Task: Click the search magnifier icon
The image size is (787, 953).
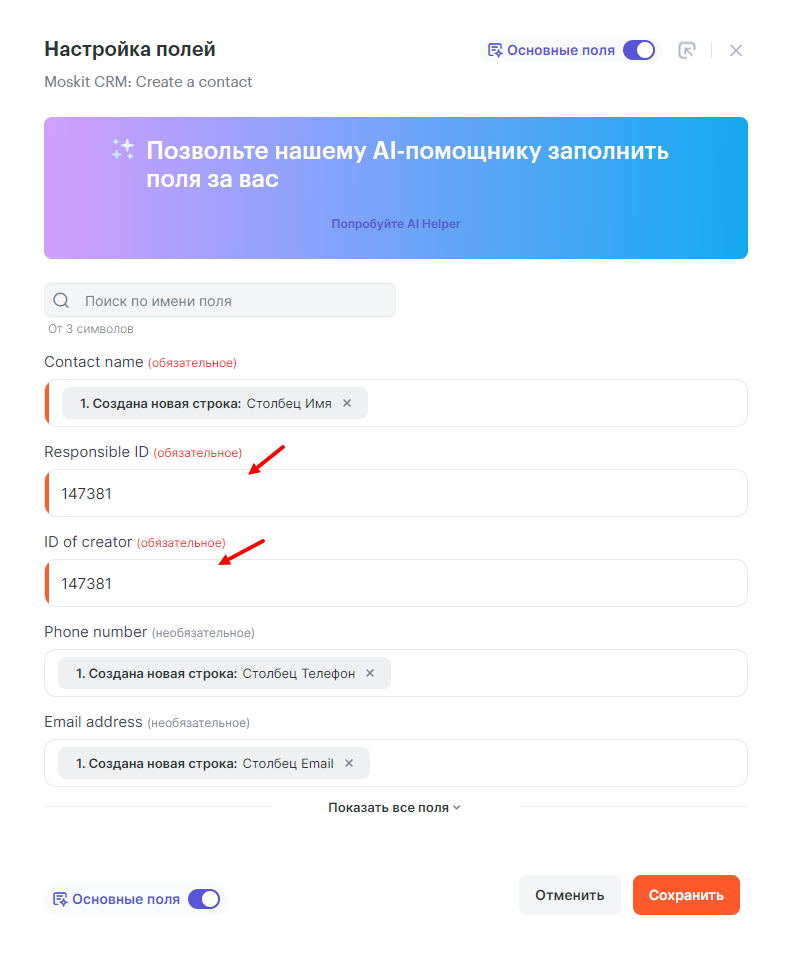Action: pos(61,301)
